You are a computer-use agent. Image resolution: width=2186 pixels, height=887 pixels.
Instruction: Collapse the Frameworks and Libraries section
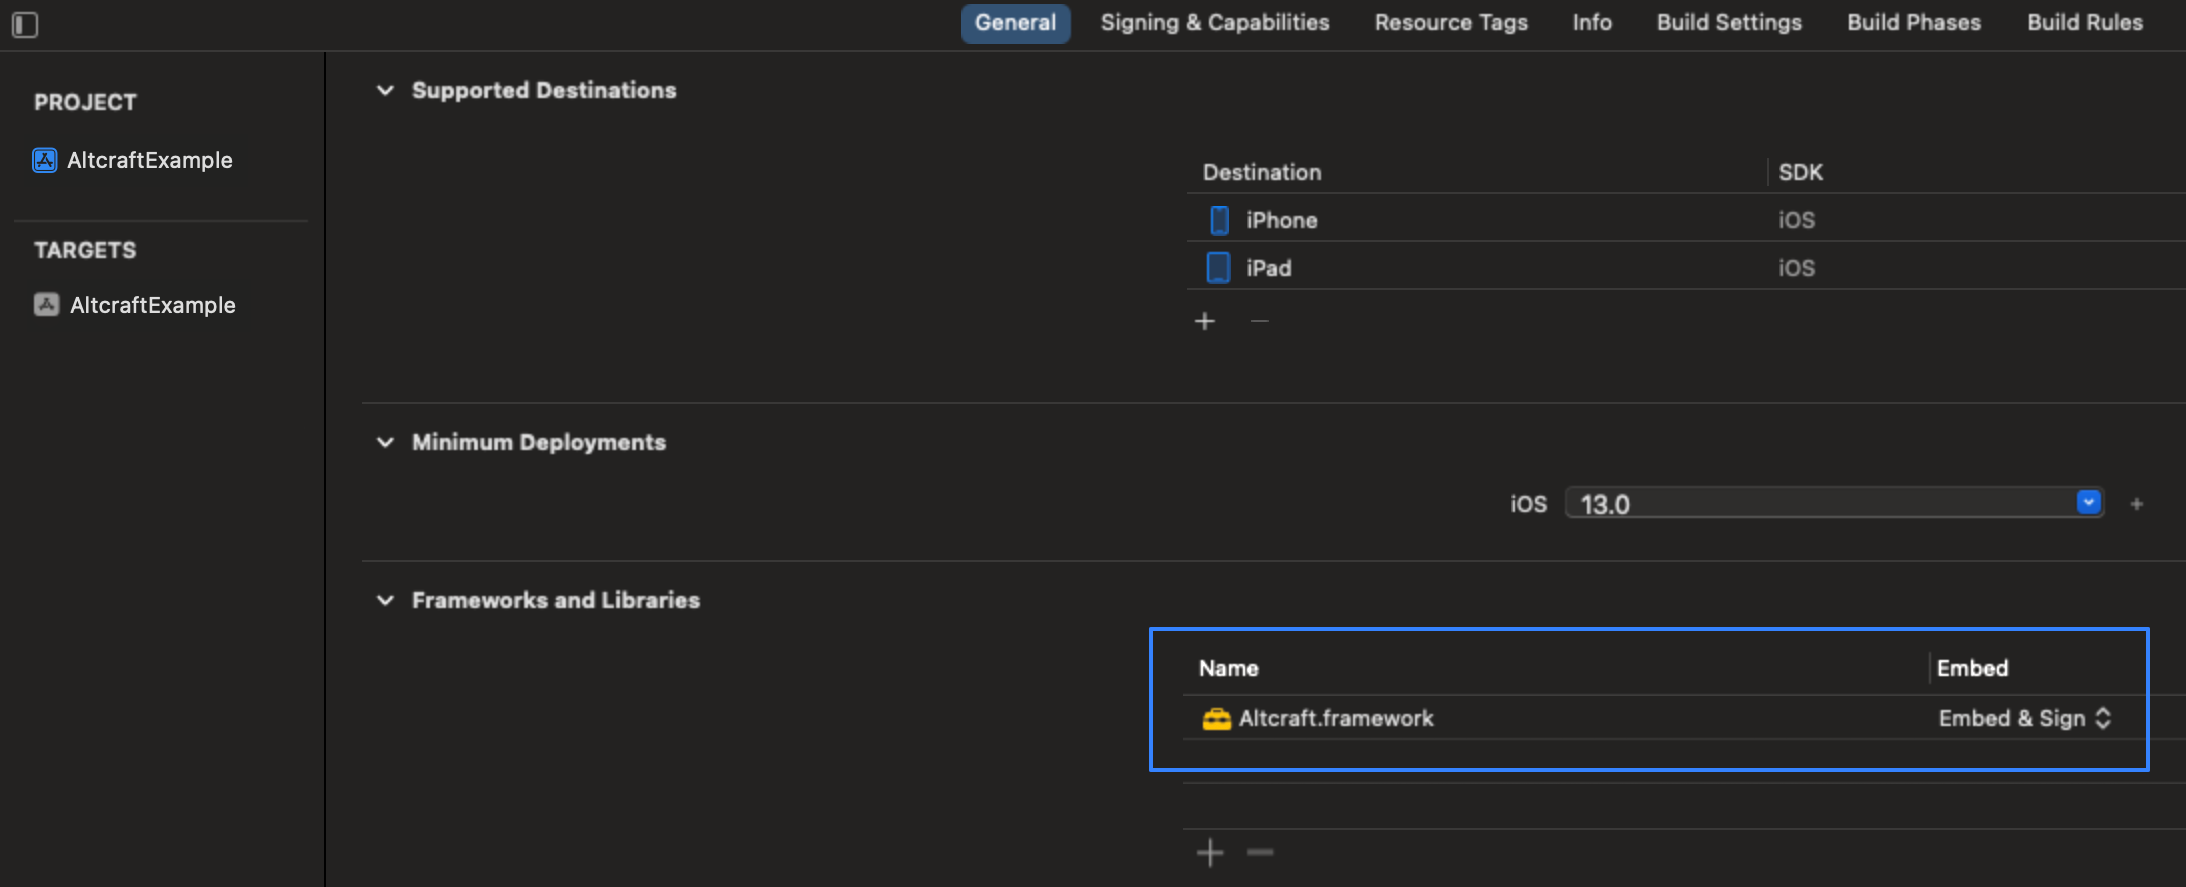385,600
